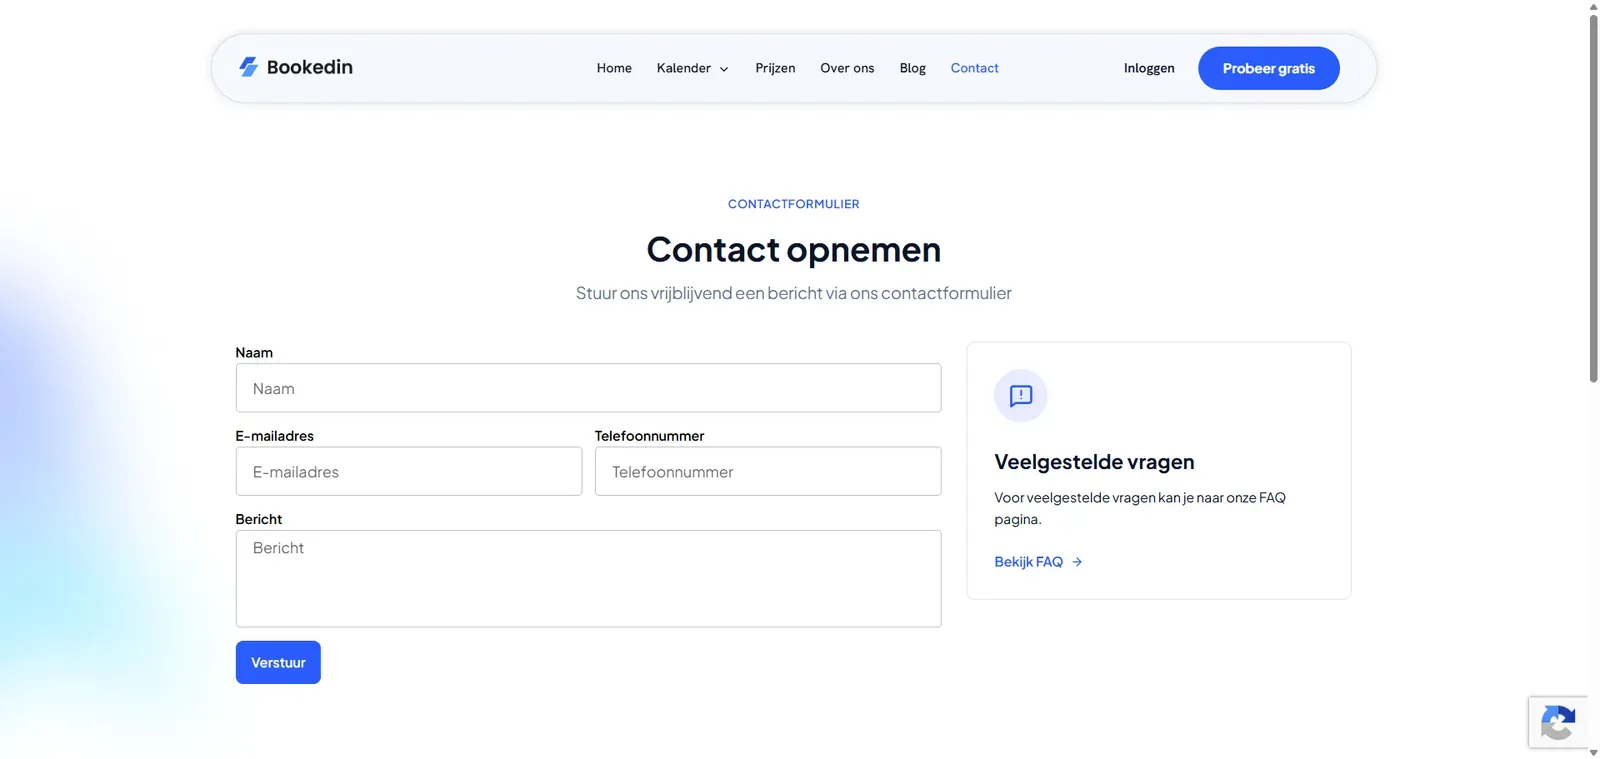Click the arrow next to Bekijk FAQ
The height and width of the screenshot is (759, 1600).
pos(1077,562)
